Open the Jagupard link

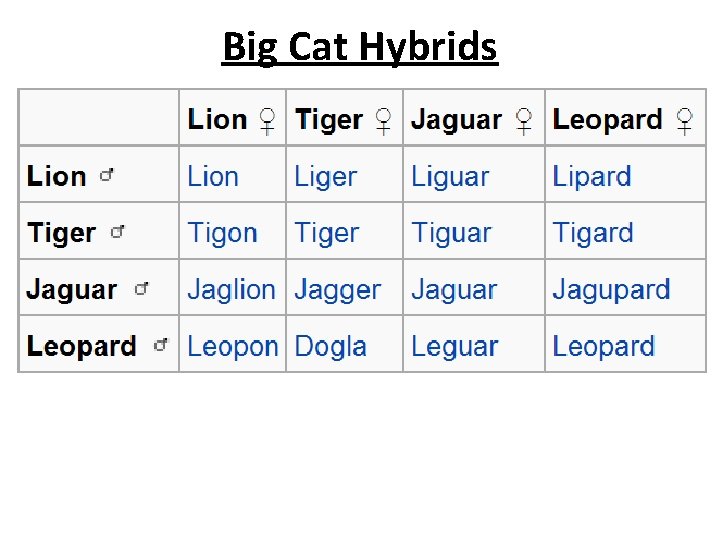pyautogui.click(x=611, y=290)
